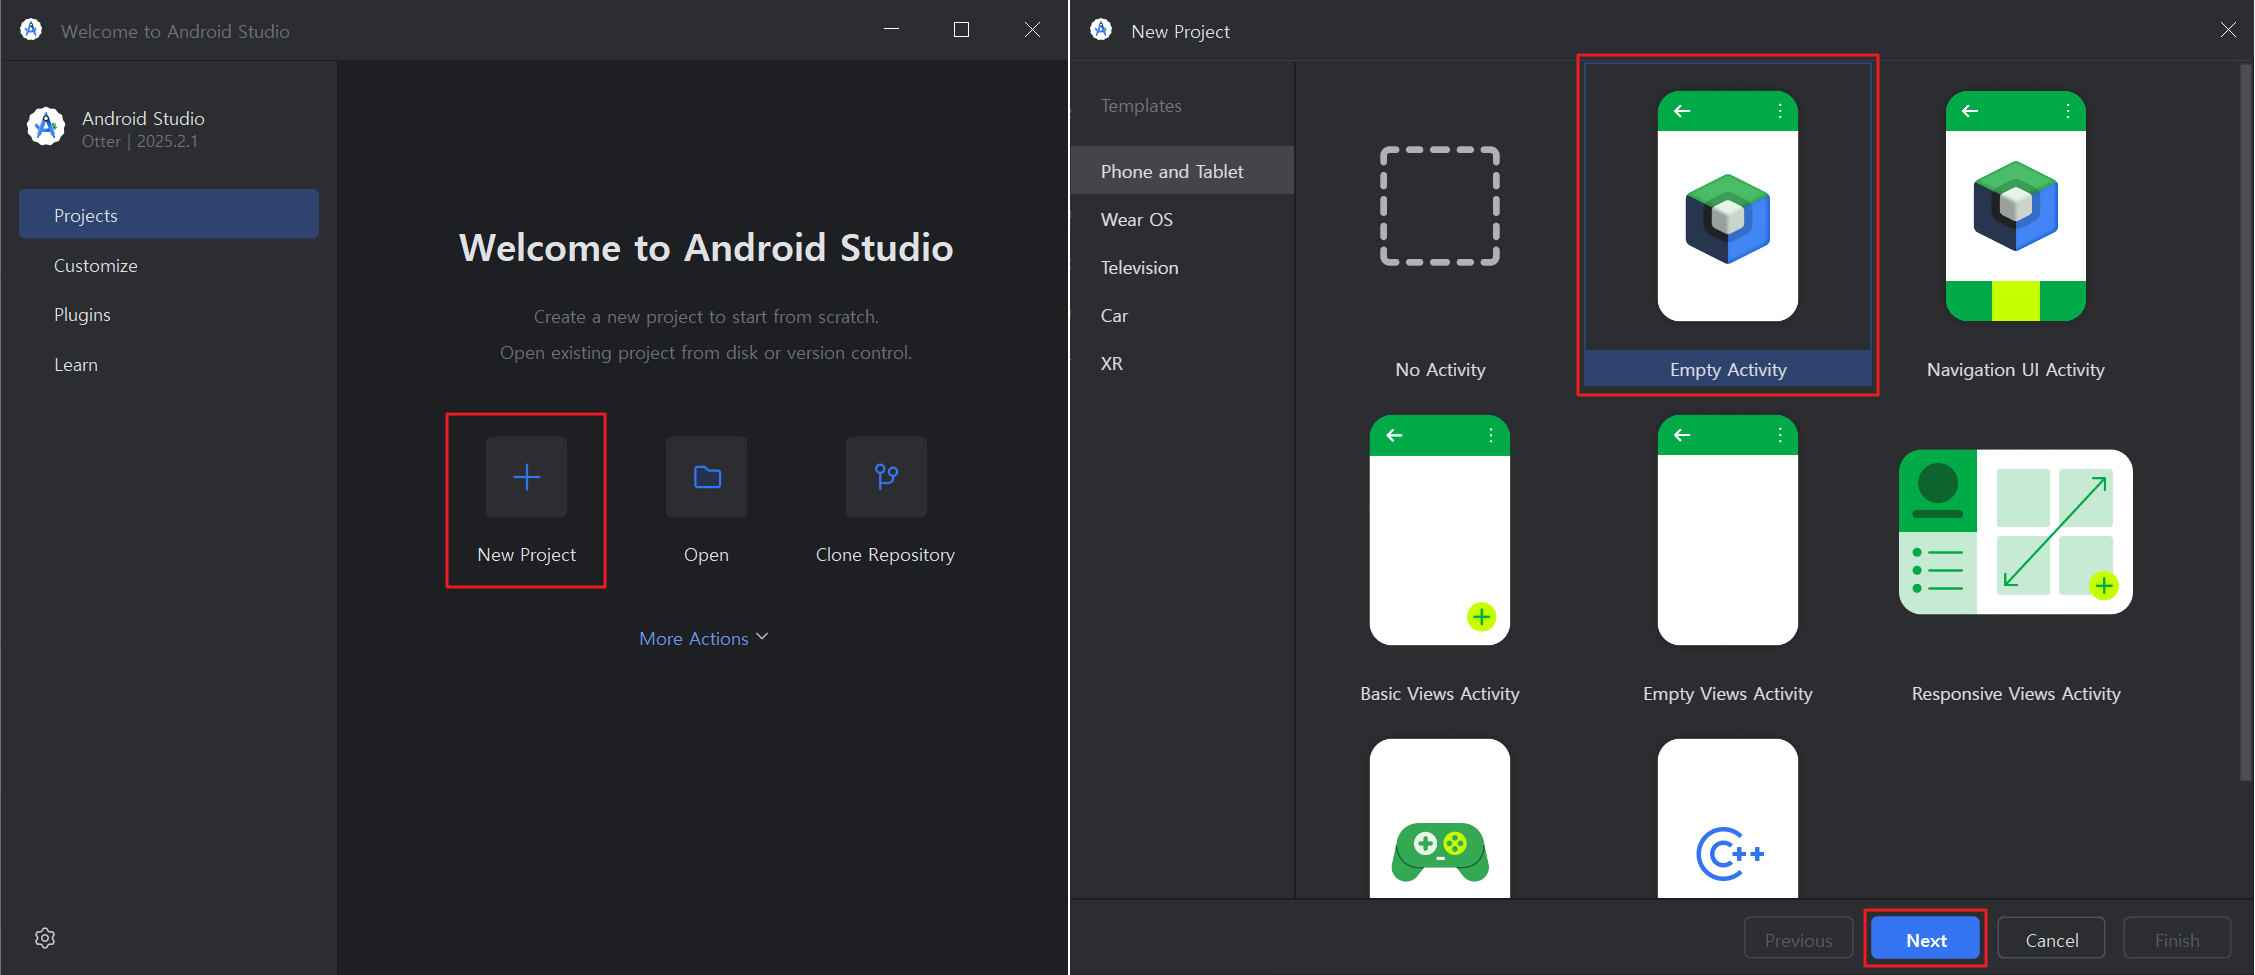The width and height of the screenshot is (2255, 975).
Task: Click the Empty Activity label text
Action: [1728, 369]
